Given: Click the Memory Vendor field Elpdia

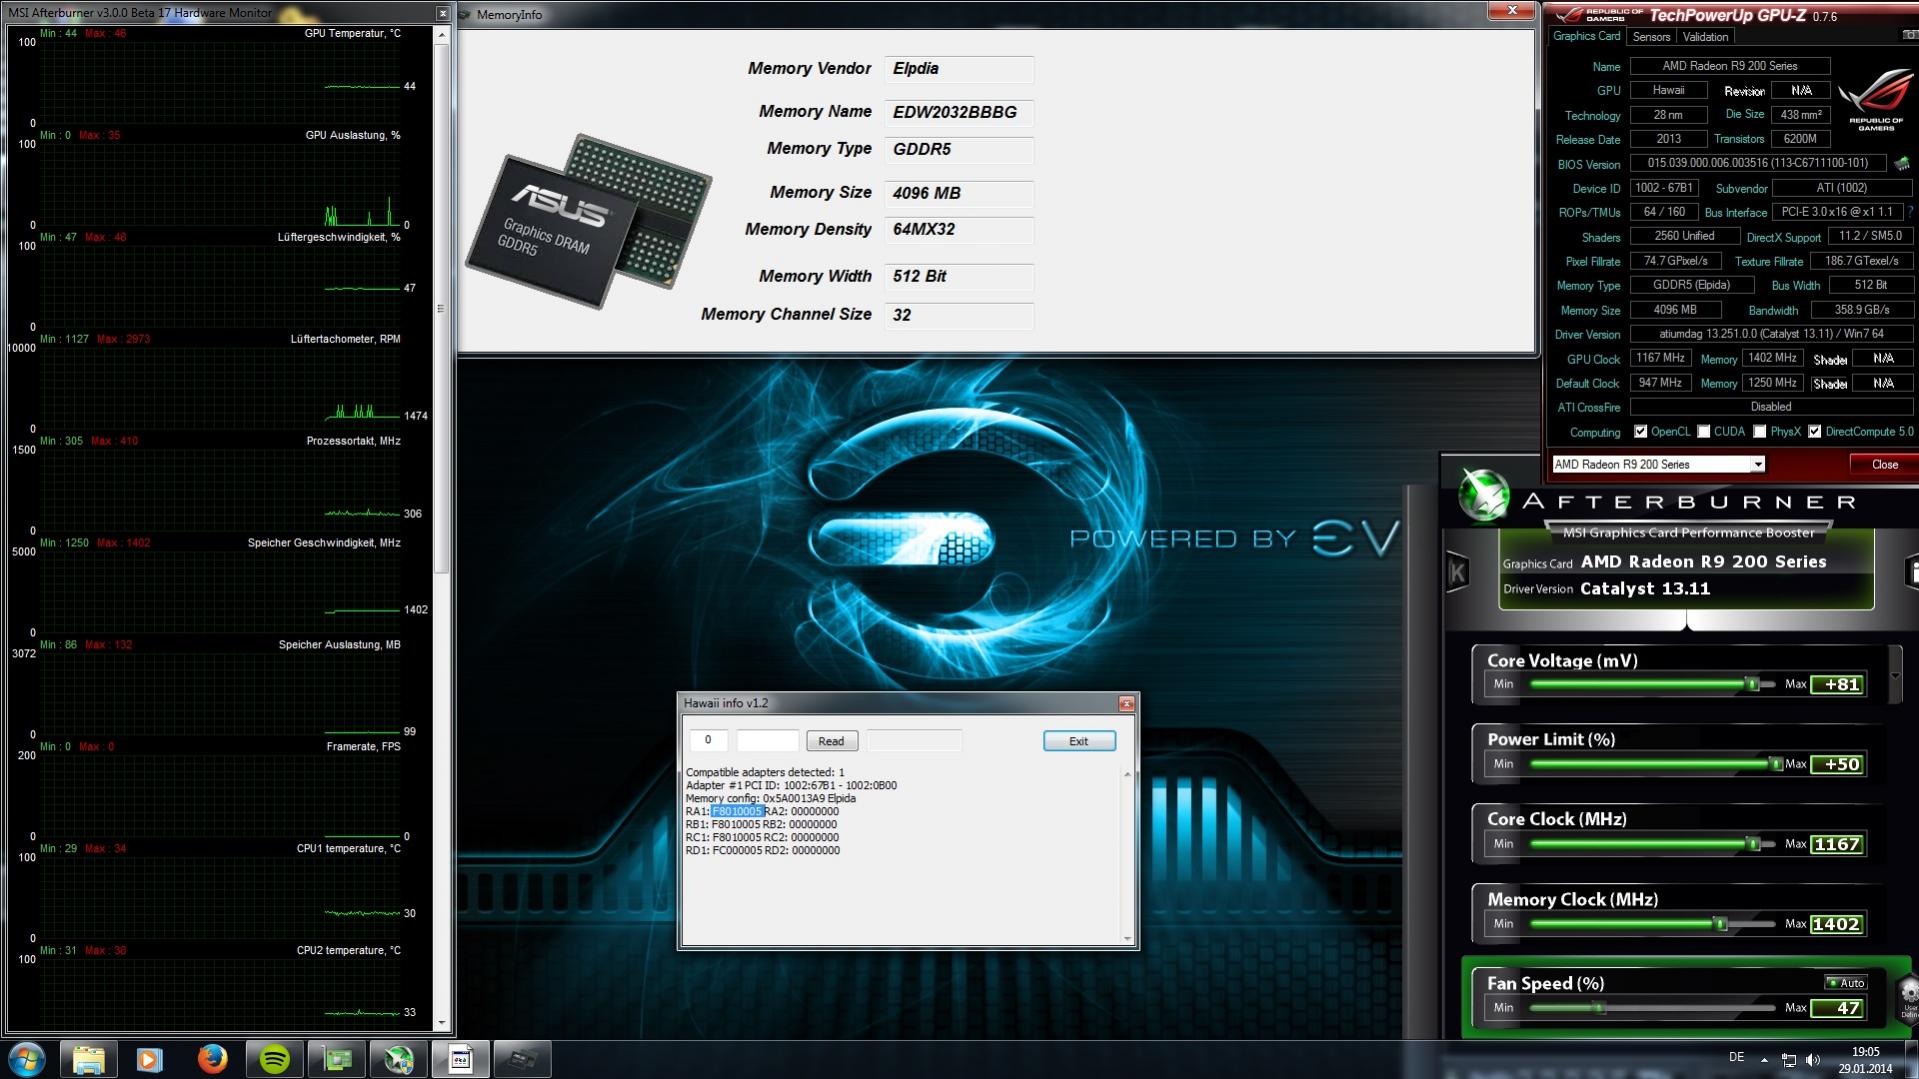Looking at the screenshot, I should tap(958, 69).
